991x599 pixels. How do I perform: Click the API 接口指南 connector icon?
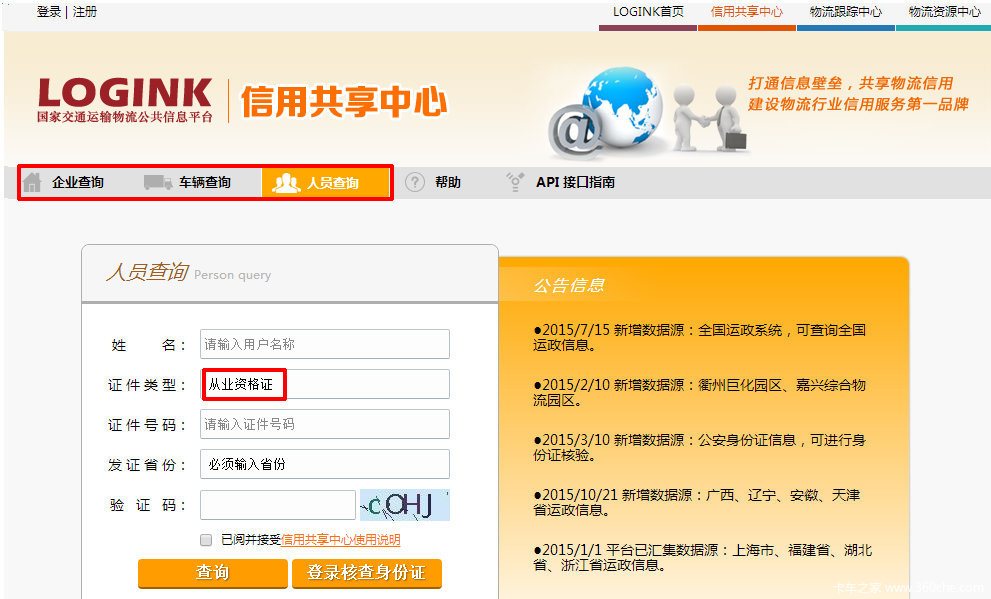tap(515, 182)
